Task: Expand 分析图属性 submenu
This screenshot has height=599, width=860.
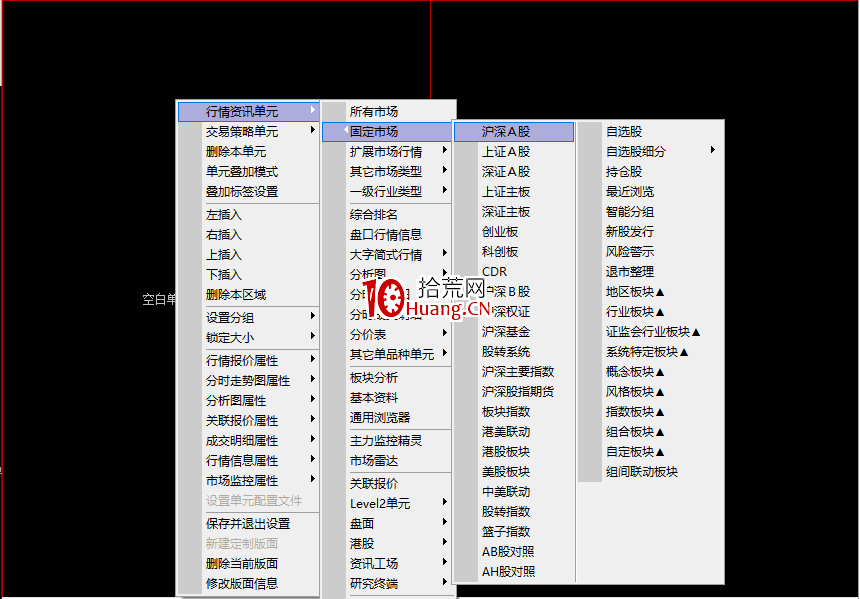Action: 248,400
